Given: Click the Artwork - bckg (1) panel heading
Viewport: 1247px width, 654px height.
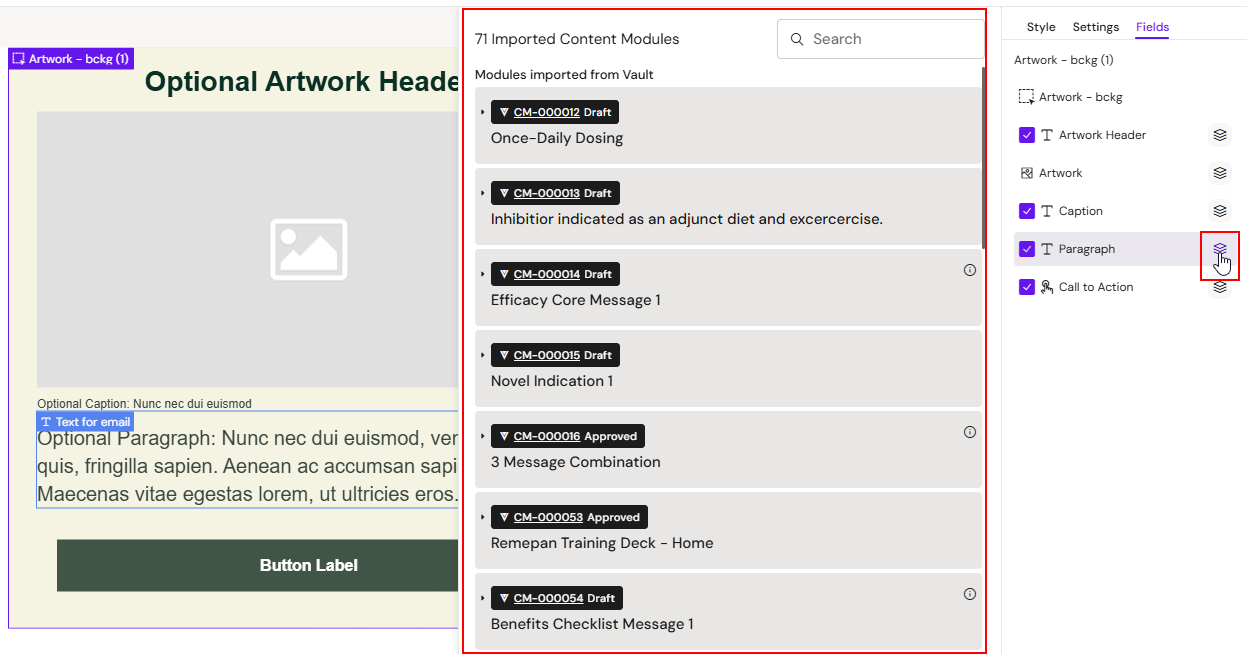Looking at the screenshot, I should (1064, 60).
